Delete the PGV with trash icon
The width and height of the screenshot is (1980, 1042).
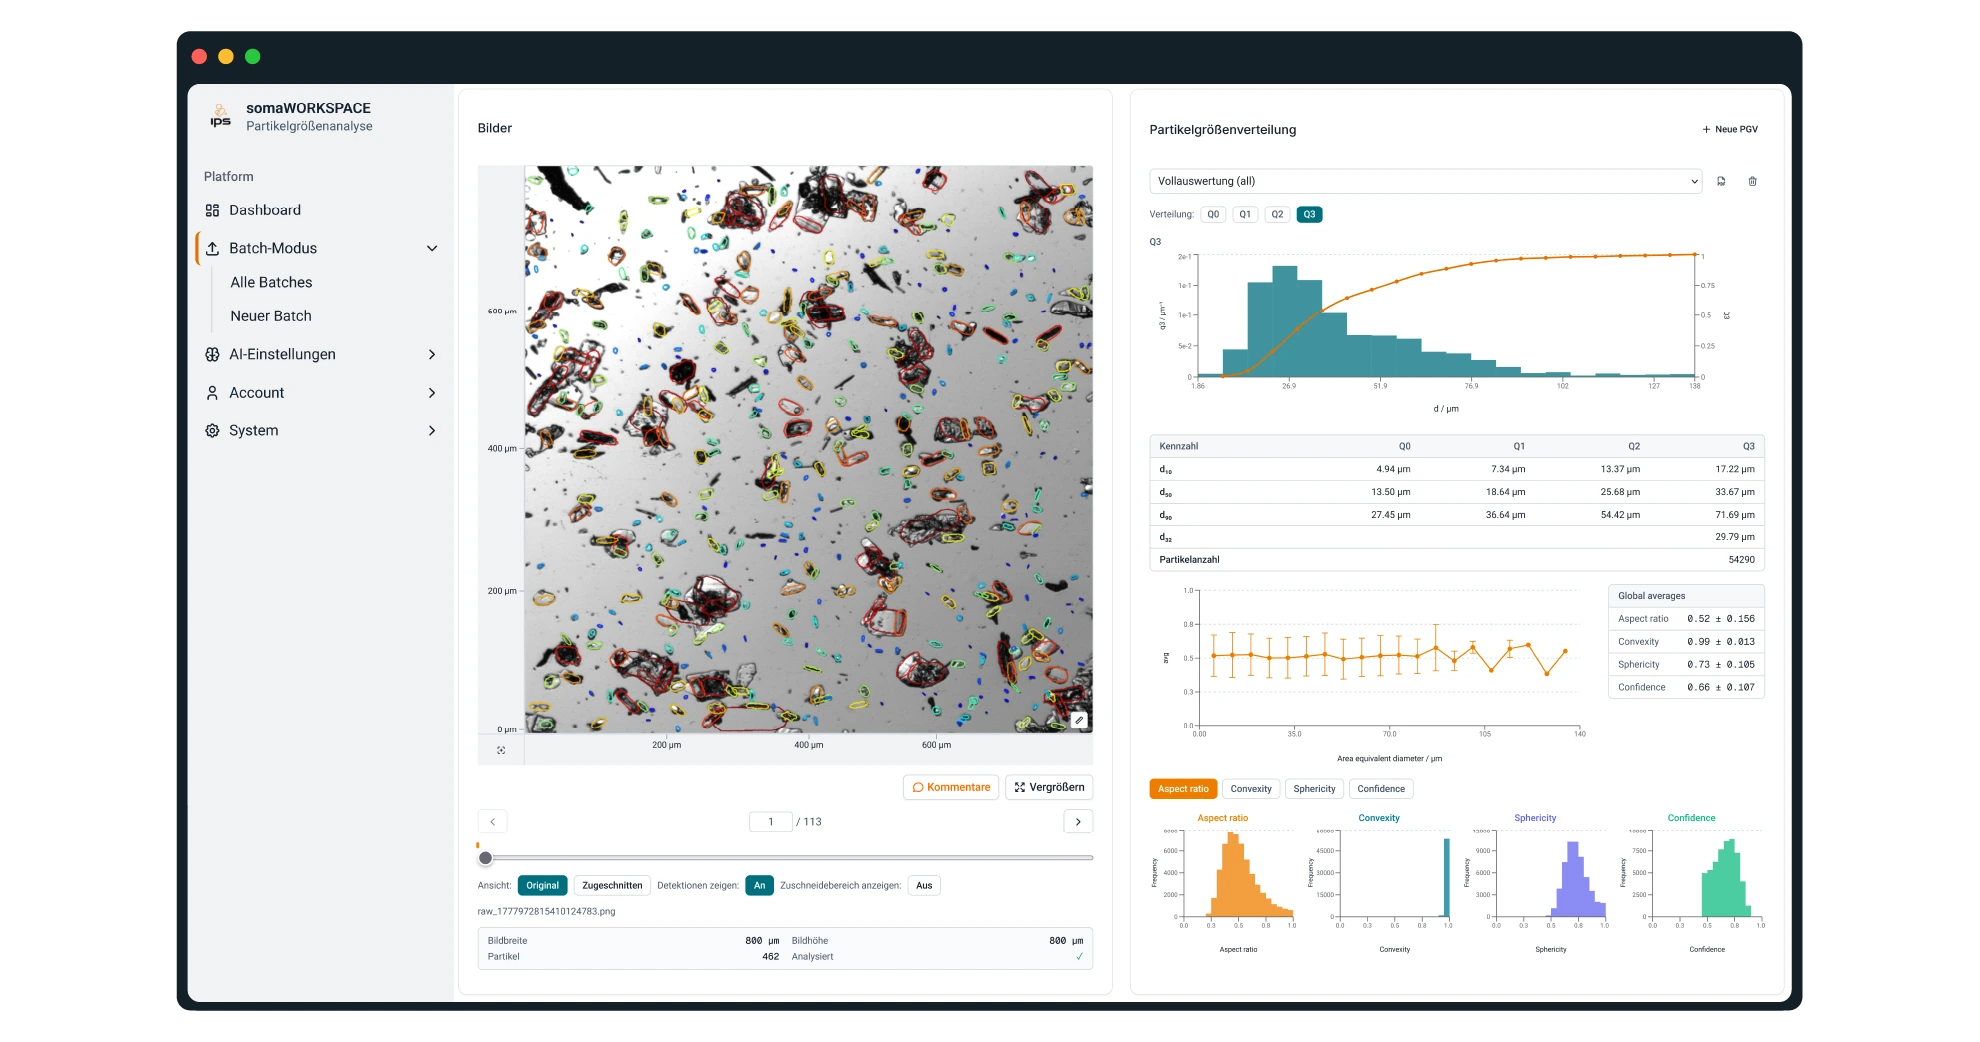click(x=1752, y=181)
